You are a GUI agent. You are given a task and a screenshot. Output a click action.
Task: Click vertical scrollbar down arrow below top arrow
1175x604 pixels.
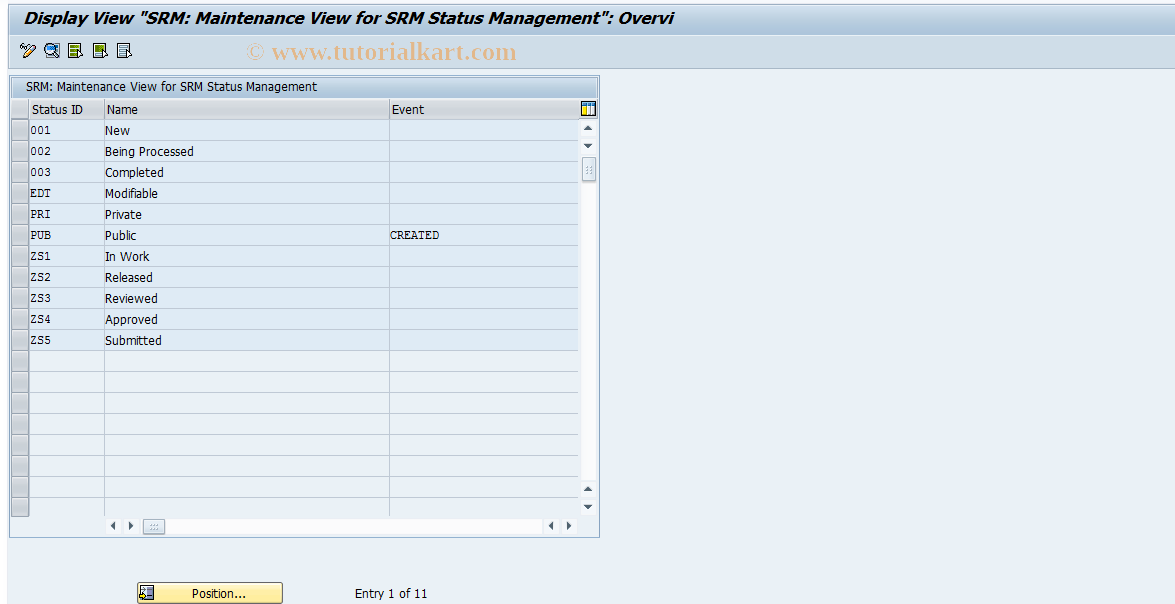(588, 145)
